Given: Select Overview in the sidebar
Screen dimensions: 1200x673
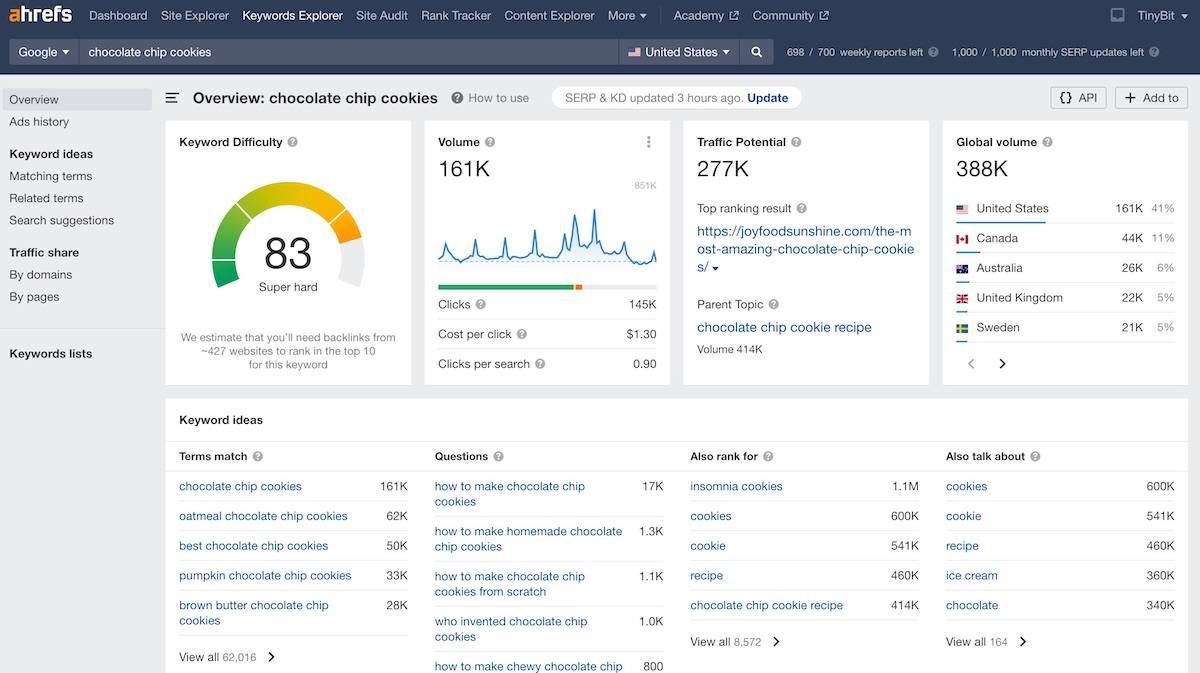Looking at the screenshot, I should pyautogui.click(x=78, y=100).
